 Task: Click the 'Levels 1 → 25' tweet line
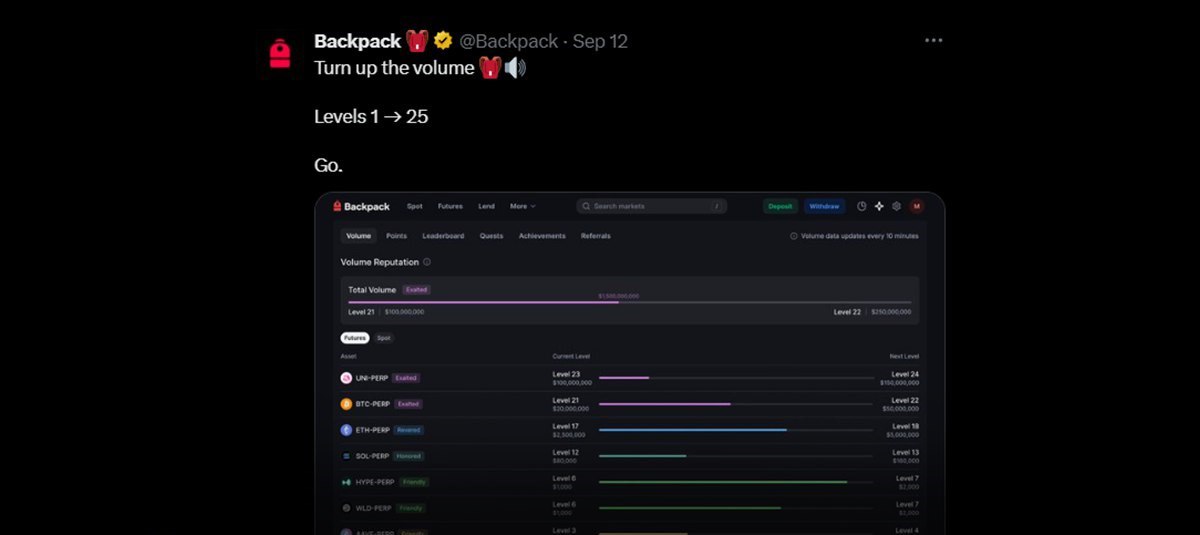coord(371,116)
